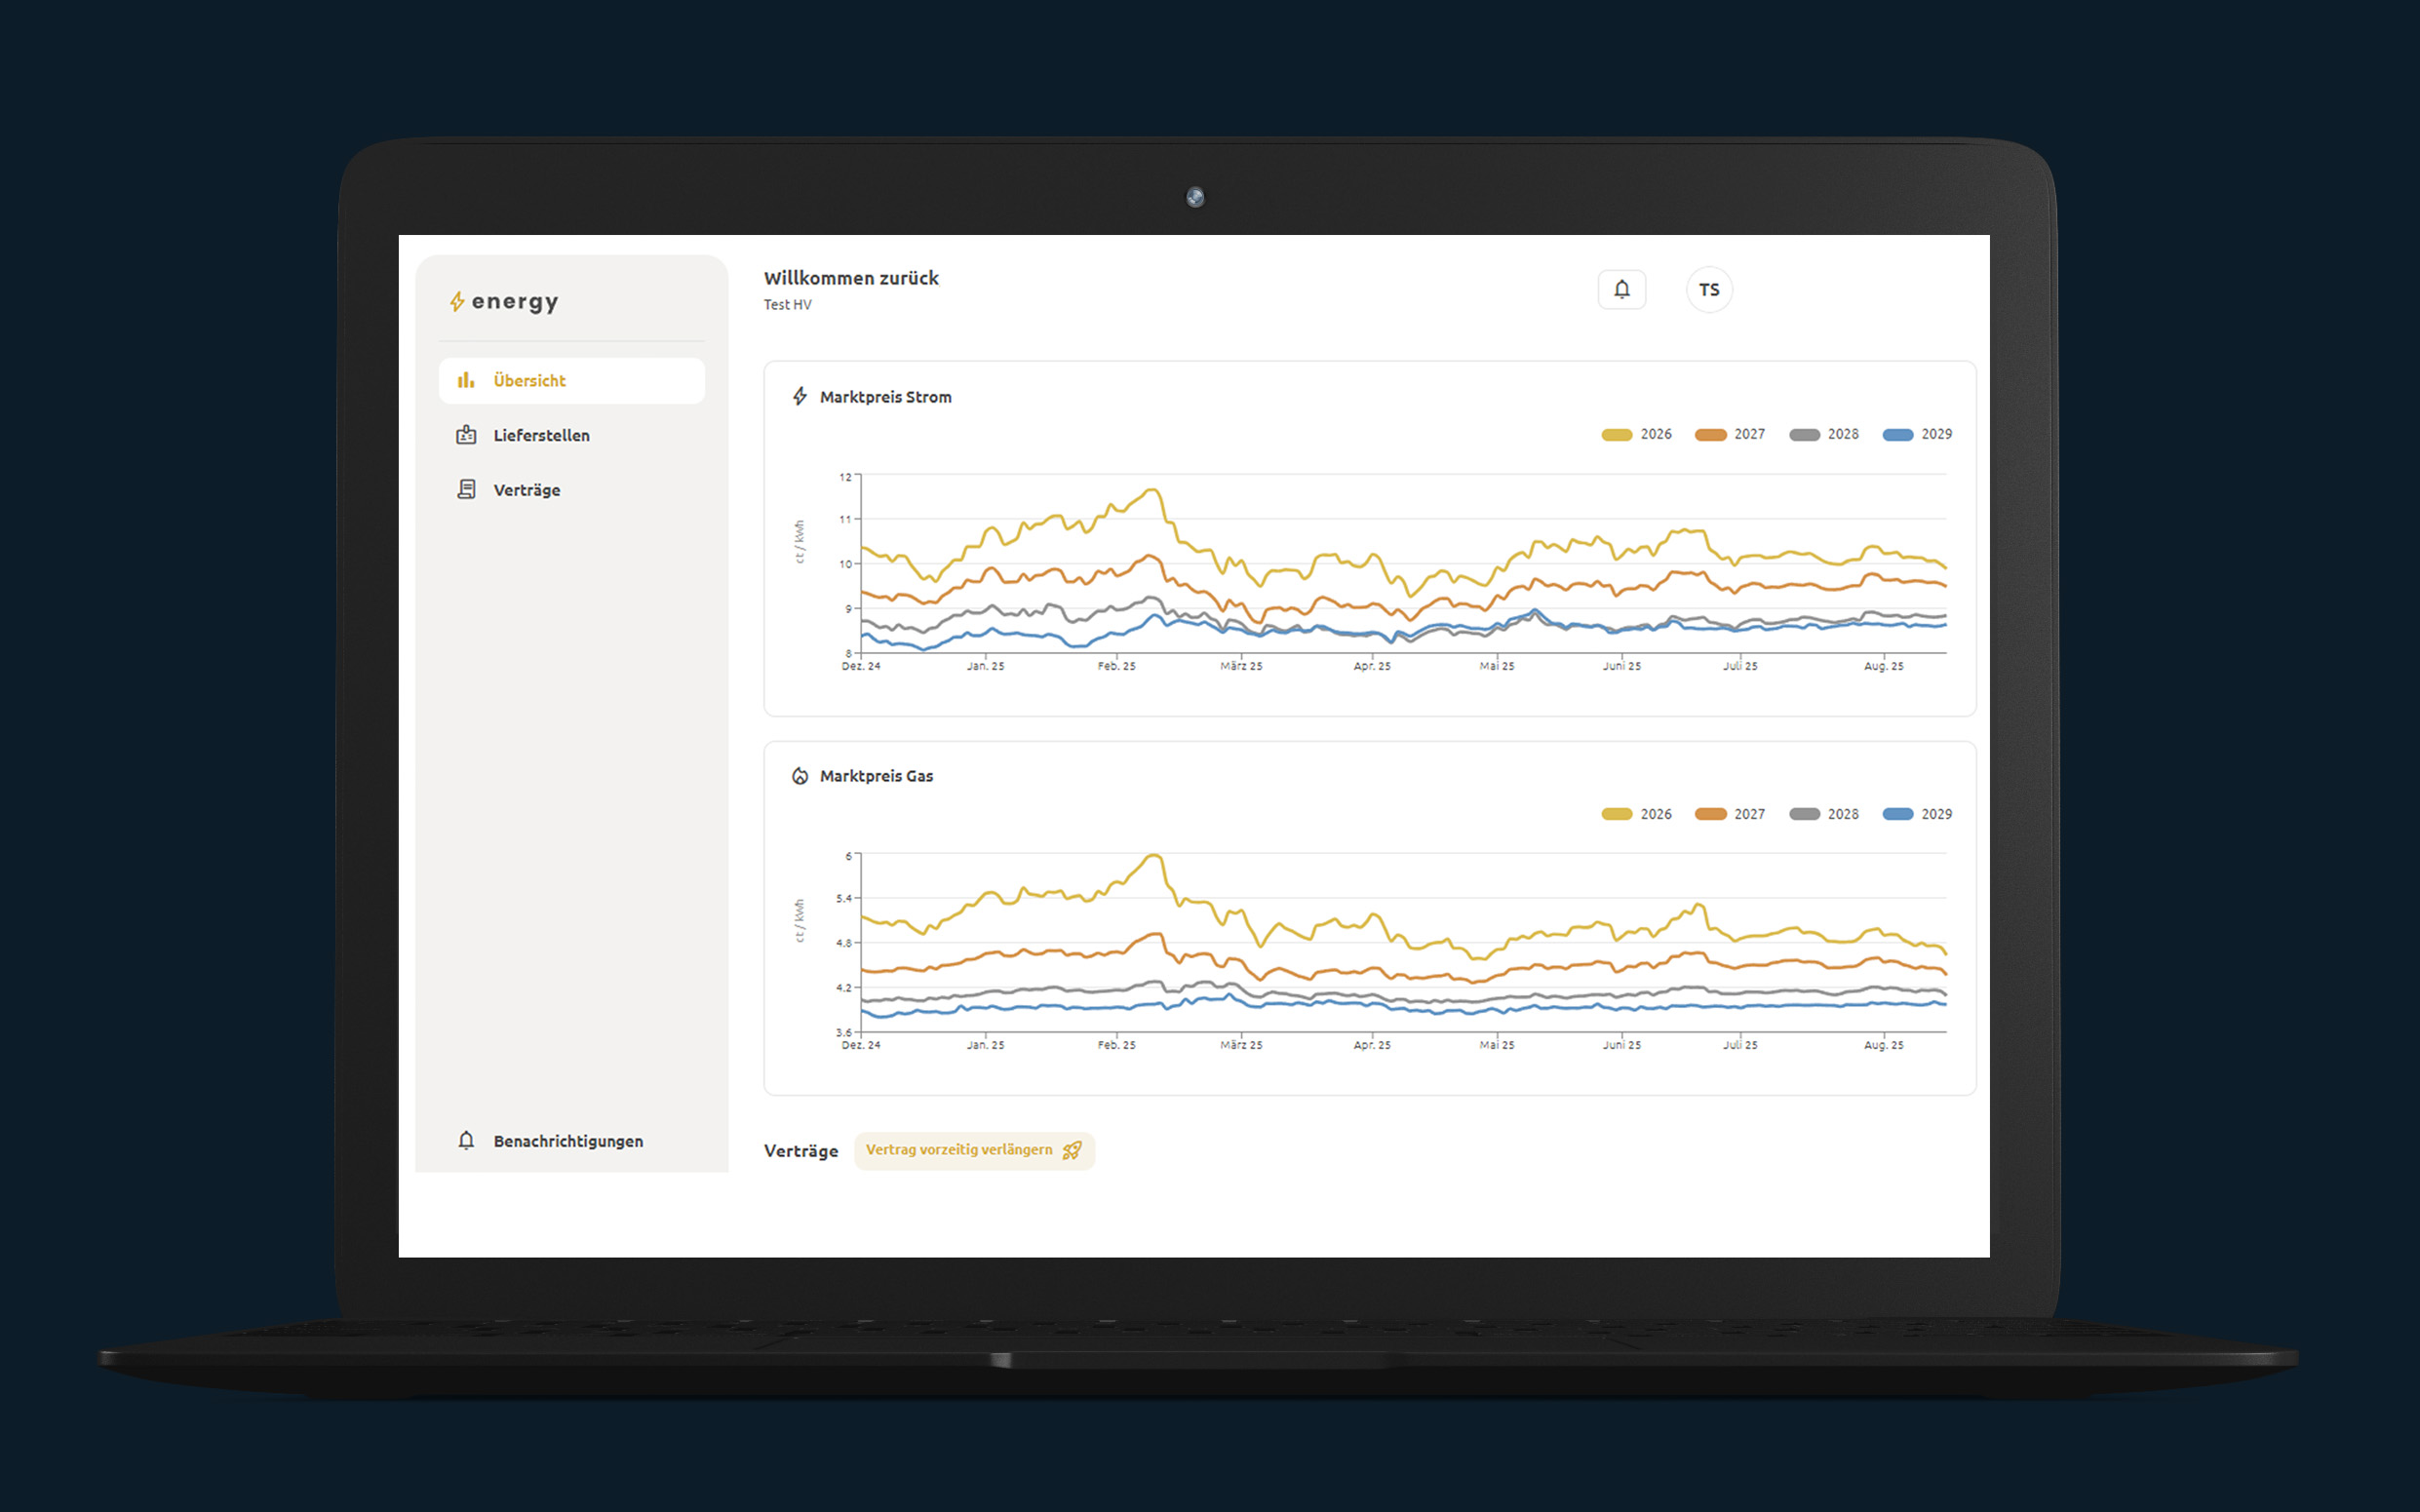Click the notification bell icon in header
Image resolution: width=2420 pixels, height=1512 pixels.
(1621, 290)
